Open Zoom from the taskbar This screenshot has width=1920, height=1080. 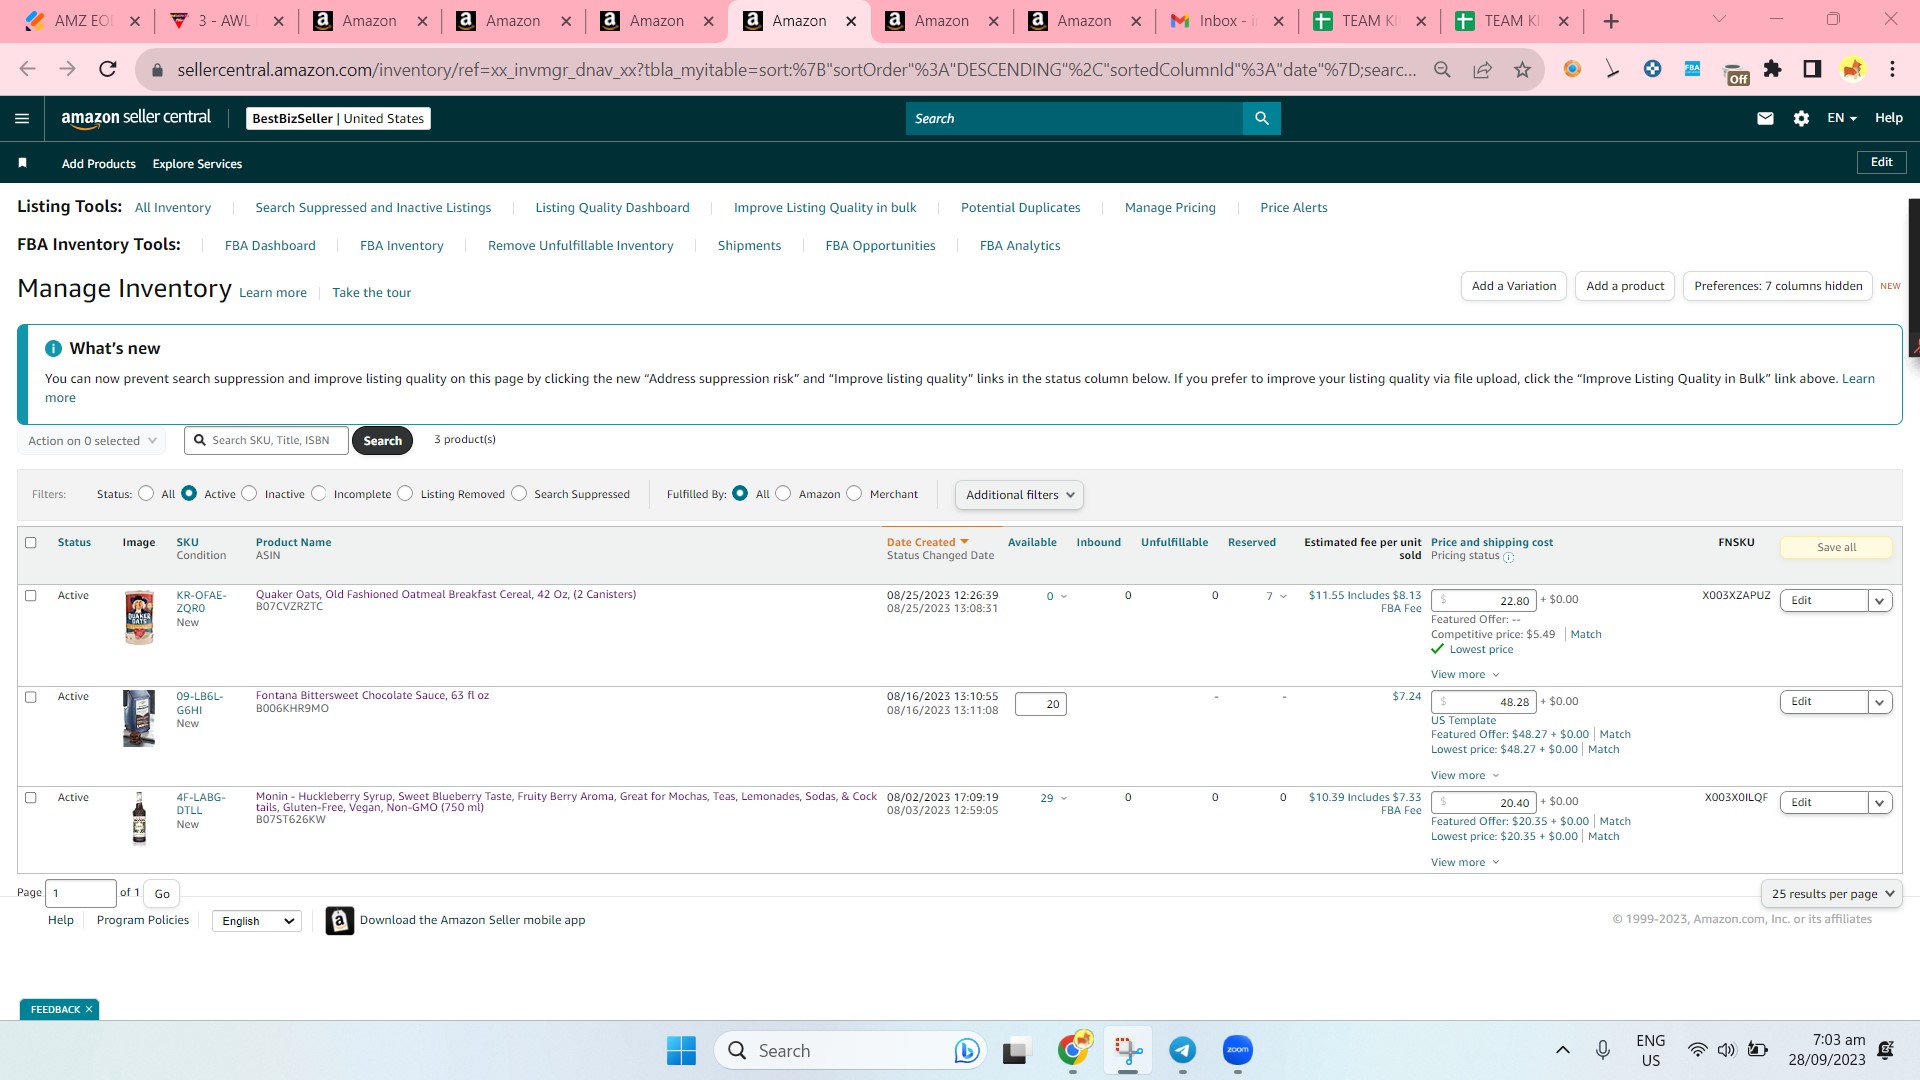tap(1237, 1050)
